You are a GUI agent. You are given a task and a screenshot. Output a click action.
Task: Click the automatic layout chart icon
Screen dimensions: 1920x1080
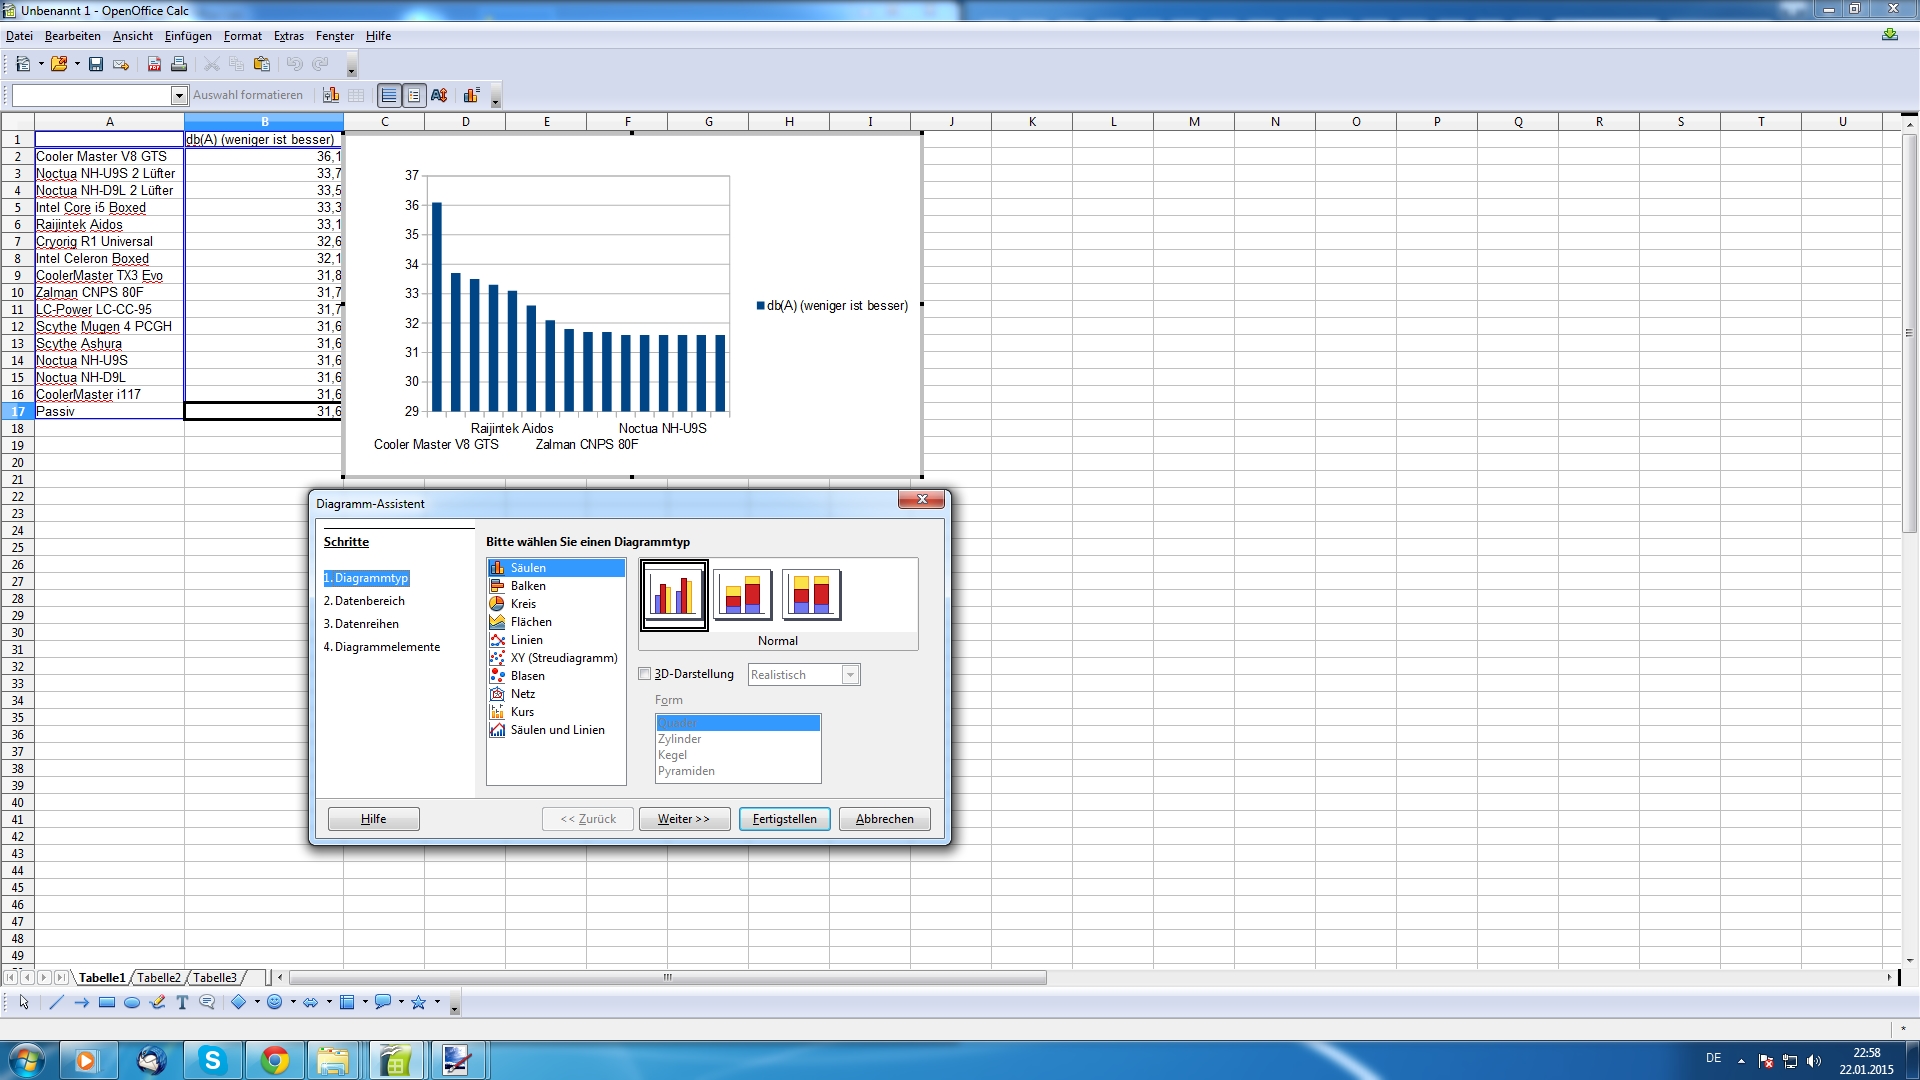pyautogui.click(x=471, y=95)
